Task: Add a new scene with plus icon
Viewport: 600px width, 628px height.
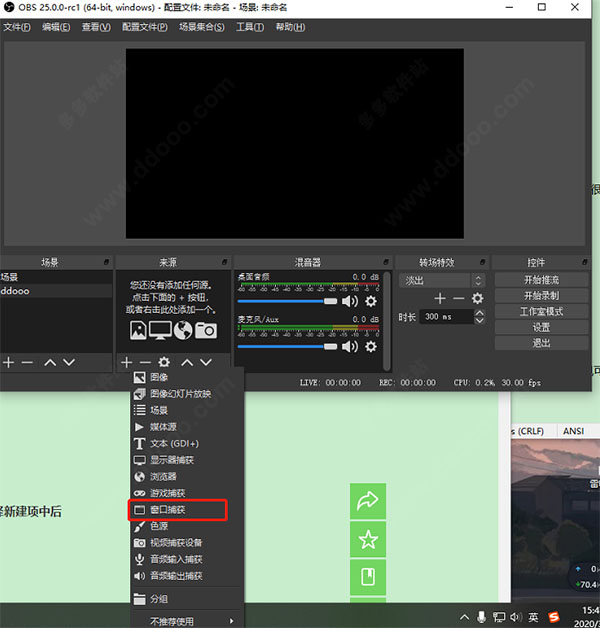Action: [9, 362]
